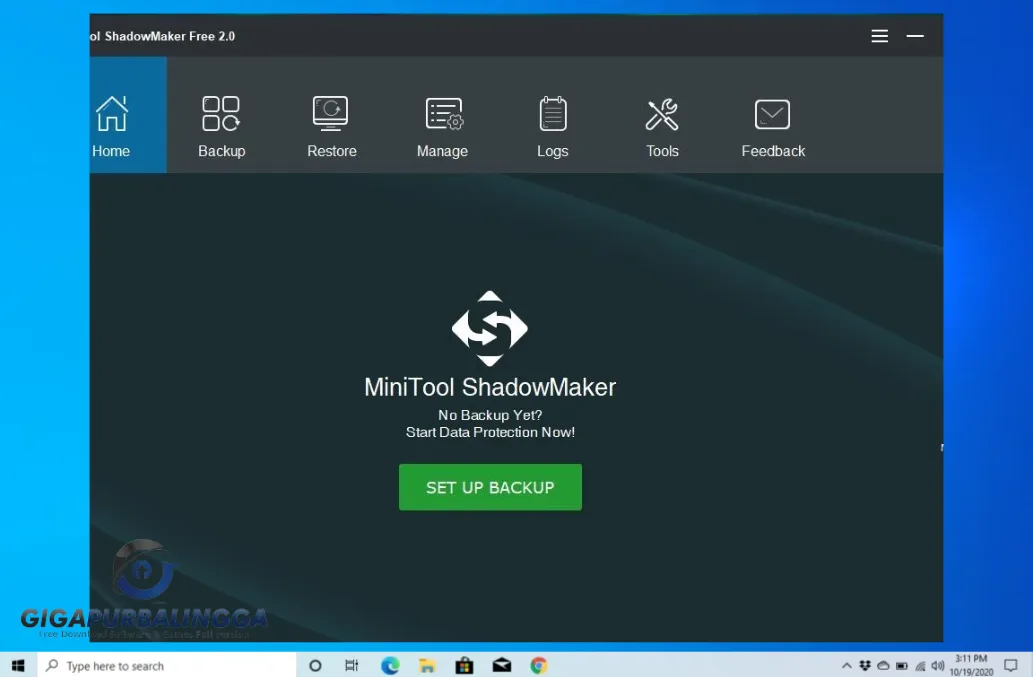Click the SET UP BACKUP button
Screen dimensions: 1033x677
click(x=490, y=487)
